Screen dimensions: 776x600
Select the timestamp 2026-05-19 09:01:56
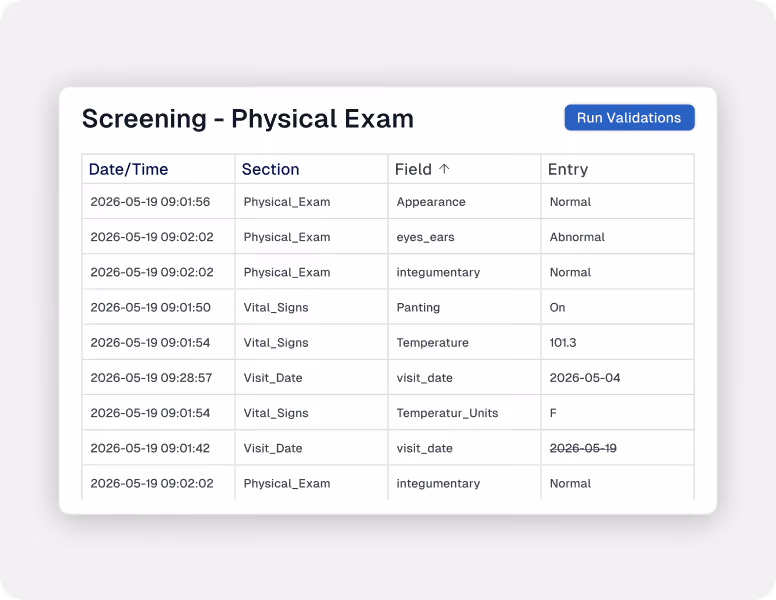point(150,201)
